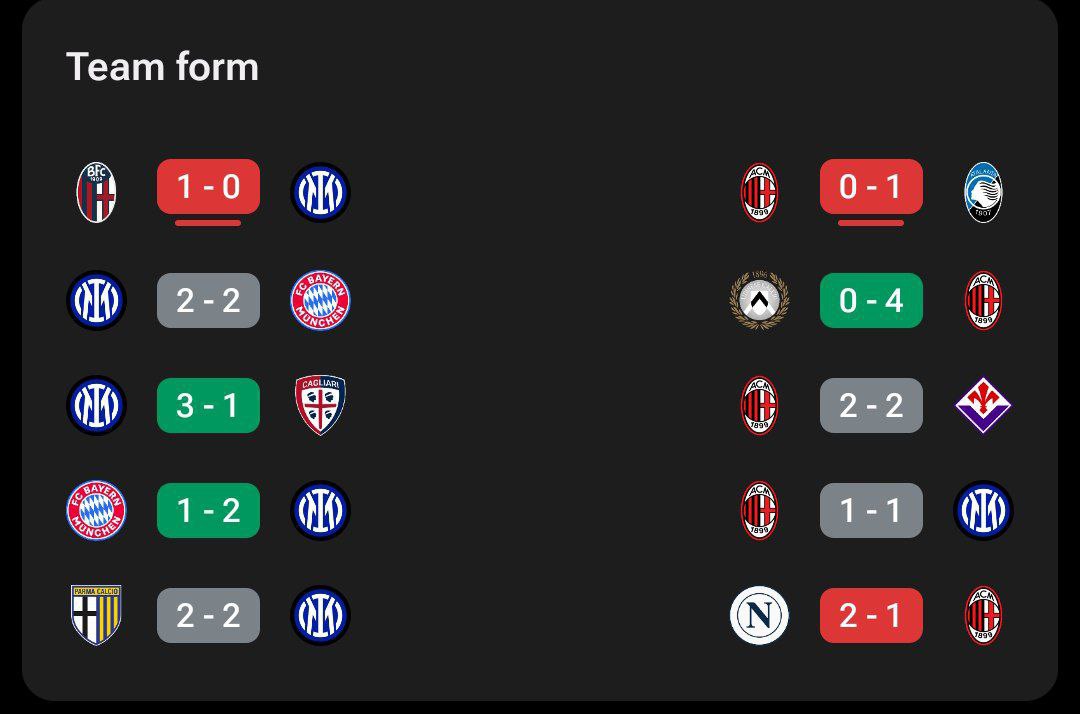Open the Fiorentina club logo

tap(983, 405)
